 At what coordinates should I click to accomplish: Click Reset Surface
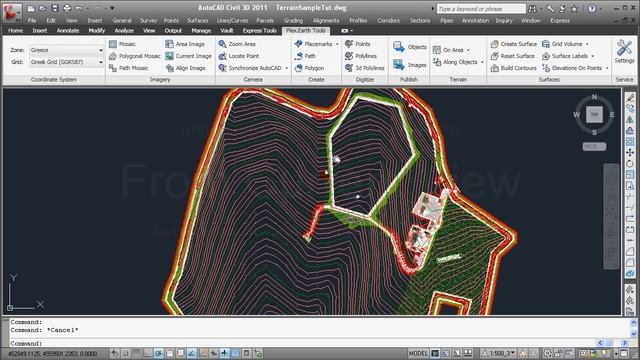click(x=513, y=56)
